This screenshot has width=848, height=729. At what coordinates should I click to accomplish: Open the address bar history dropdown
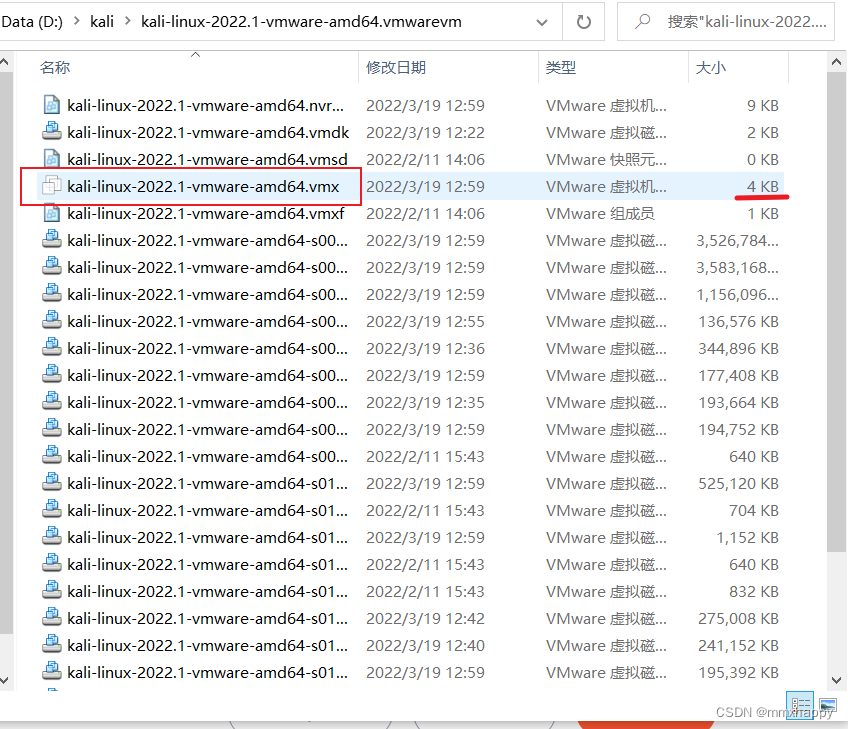541,22
